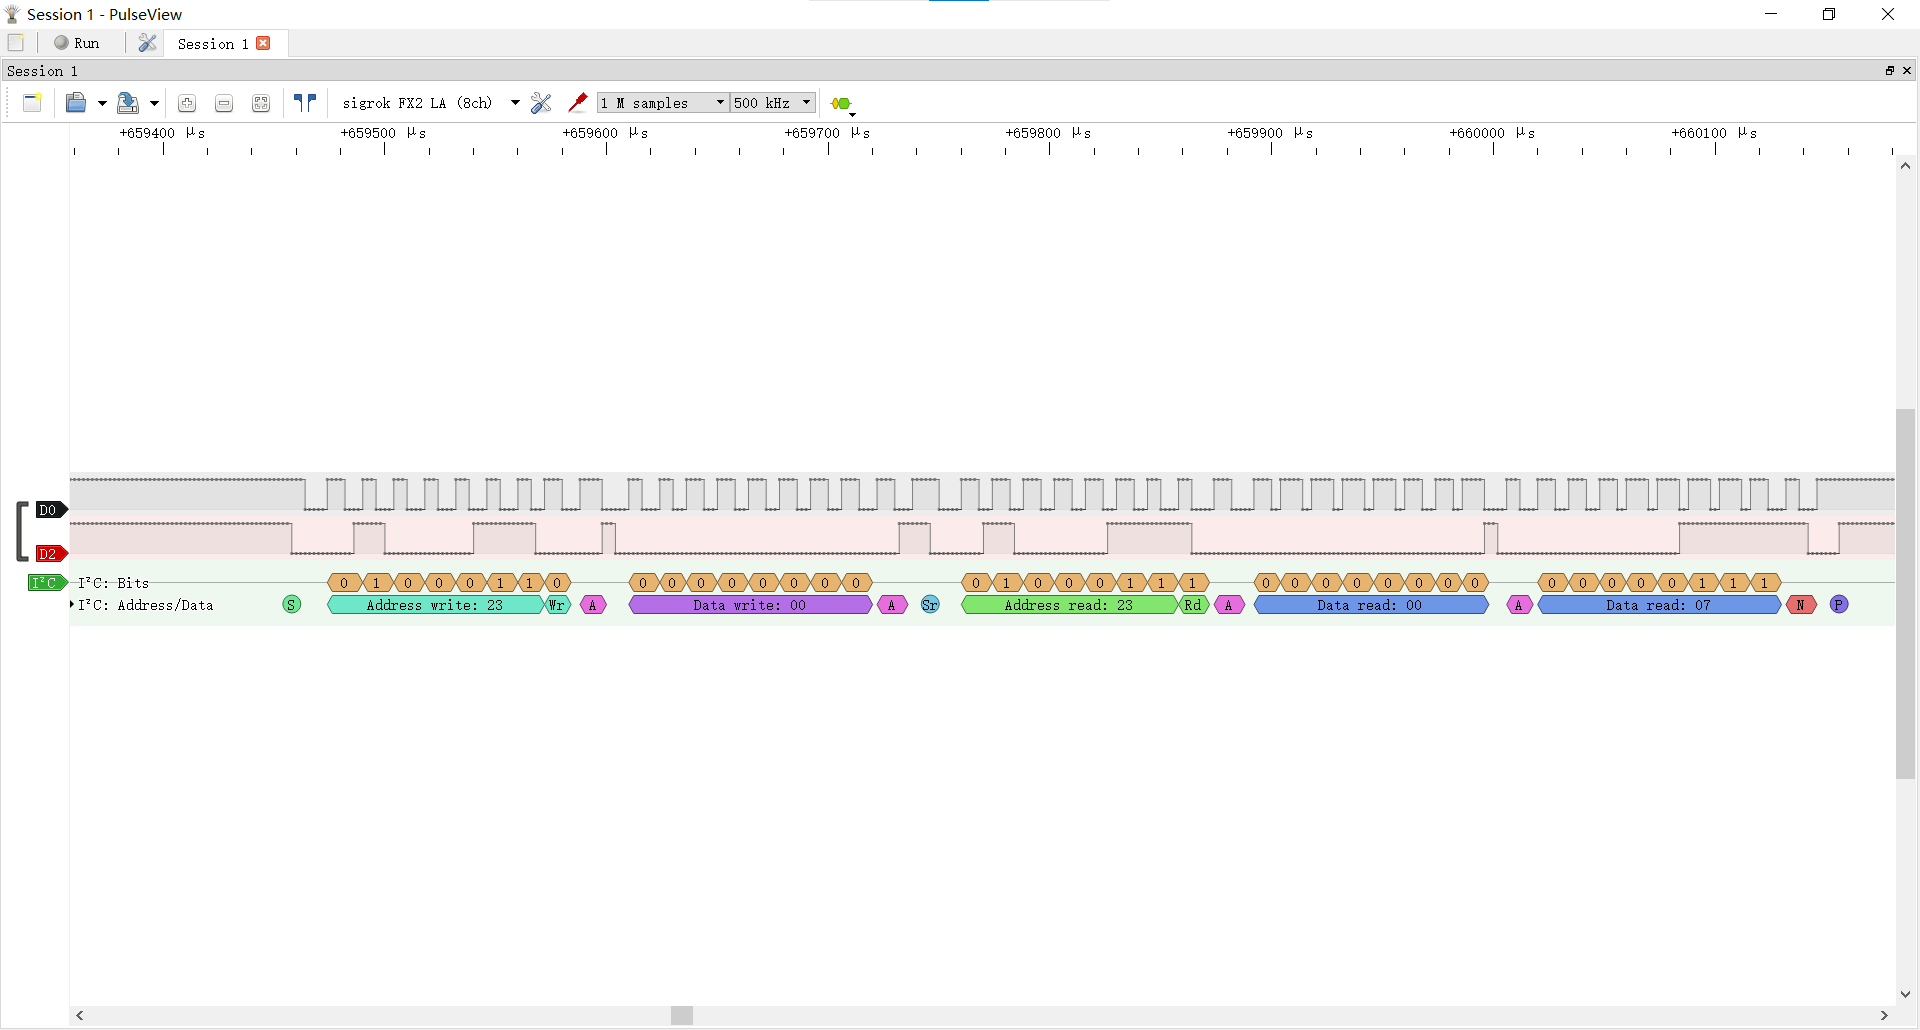Open the device configuration wrench icon
The image size is (1920, 1030).
[541, 103]
